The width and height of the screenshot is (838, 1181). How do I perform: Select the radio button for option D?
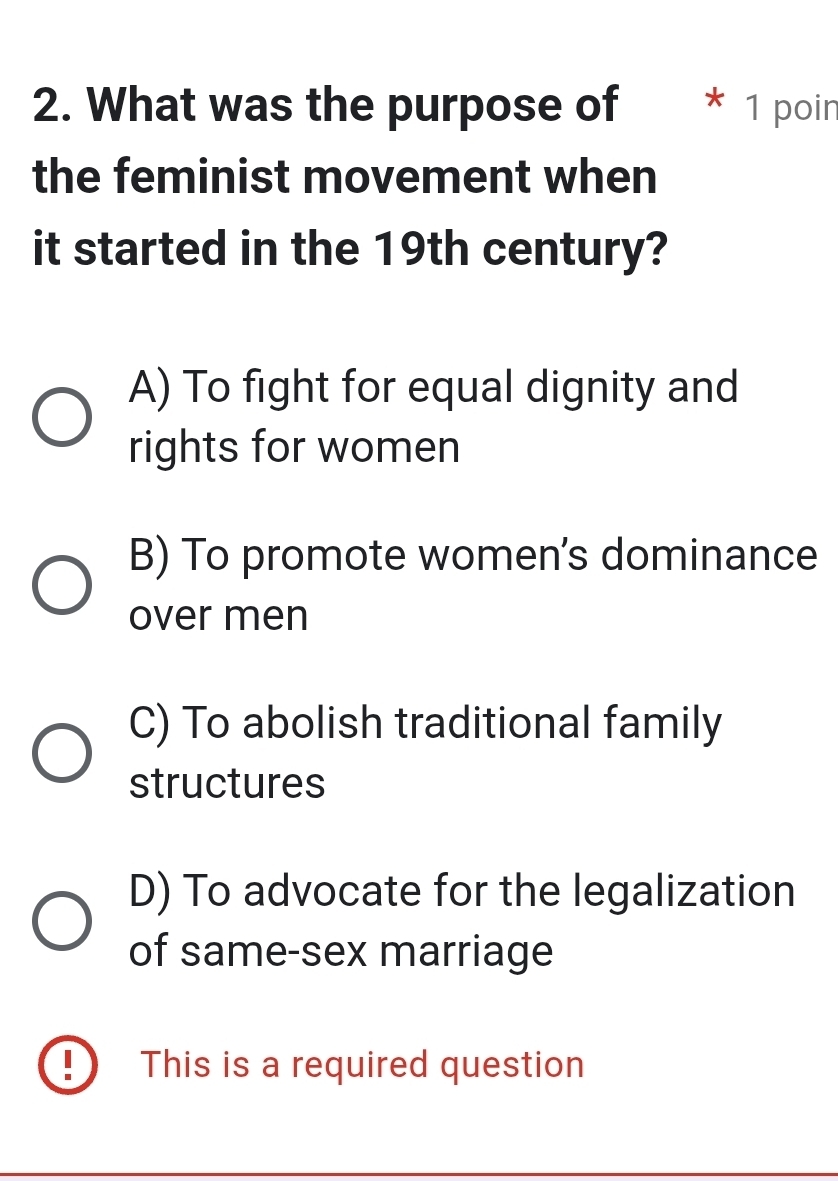point(64,921)
